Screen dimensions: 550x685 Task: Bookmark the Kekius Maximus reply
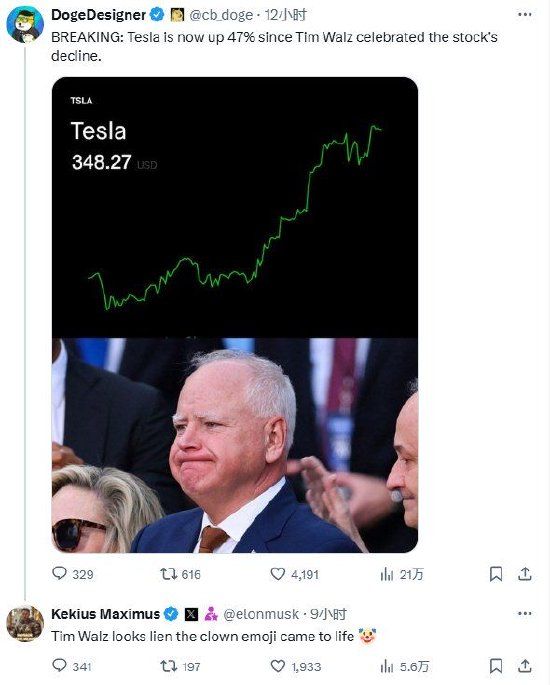(x=495, y=666)
